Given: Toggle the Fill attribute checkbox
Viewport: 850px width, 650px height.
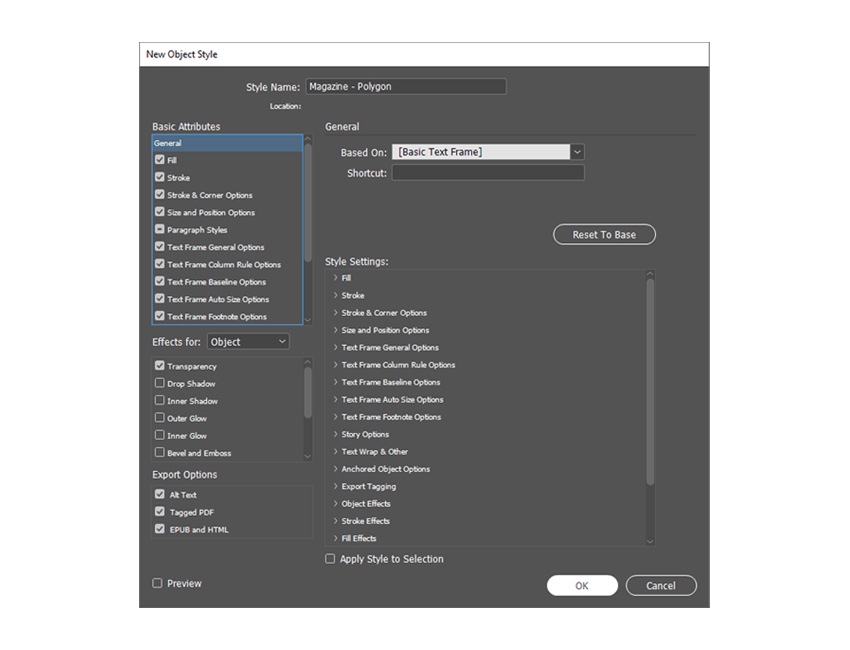Looking at the screenshot, I should [159, 160].
